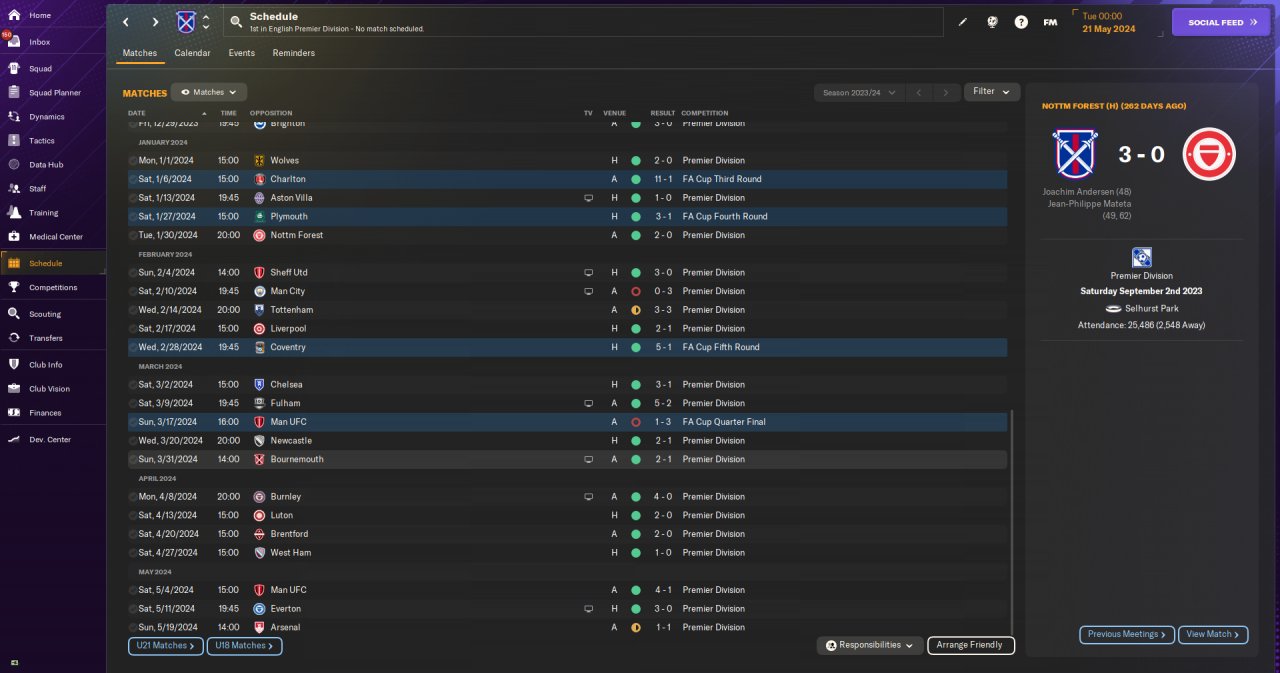Click the Opposition column header
Screen dimensions: 1280x673
pyautogui.click(x=271, y=113)
